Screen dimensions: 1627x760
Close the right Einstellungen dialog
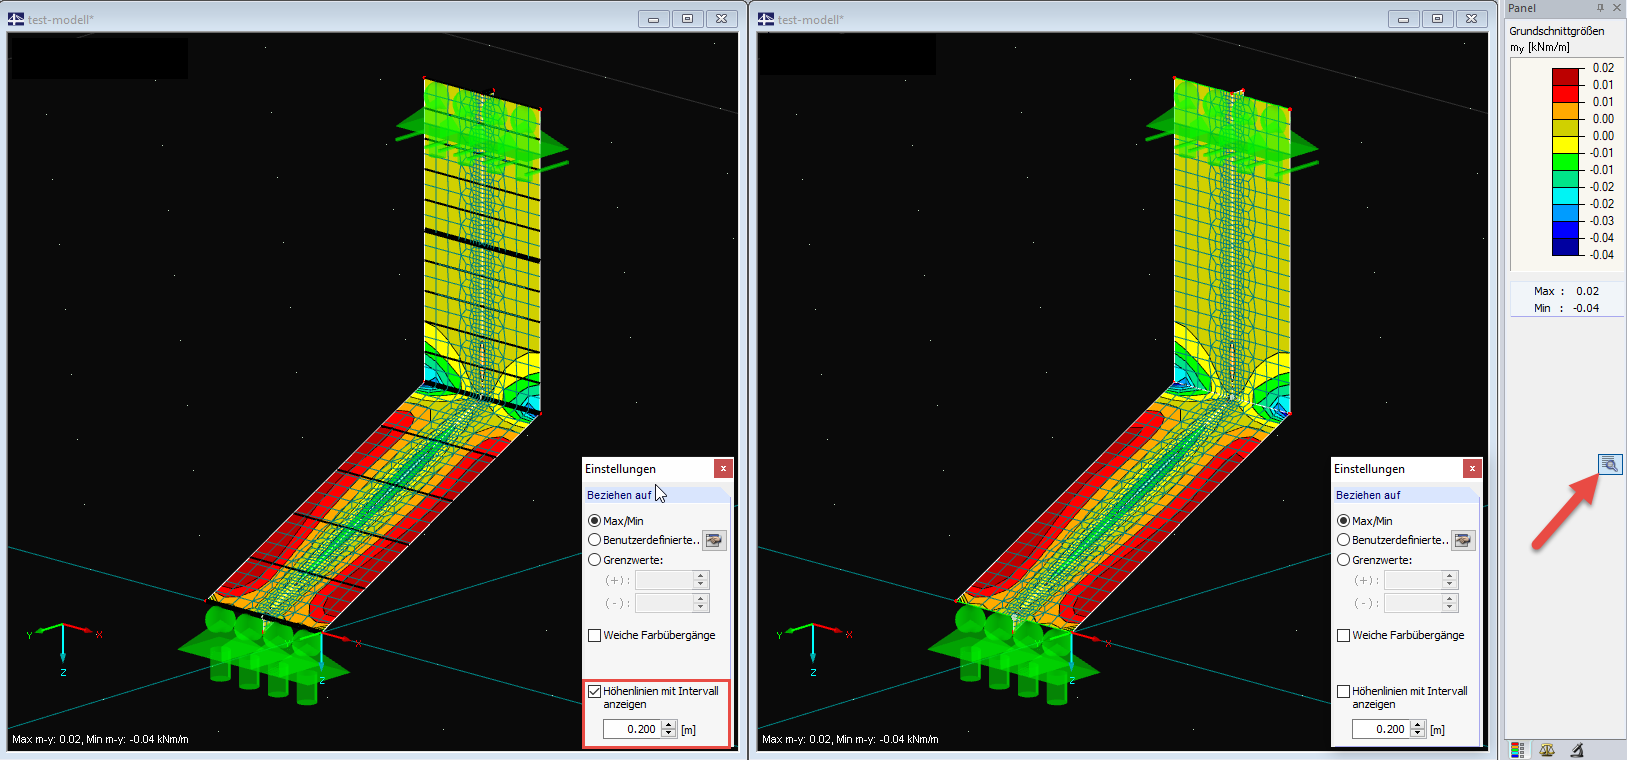(x=1472, y=468)
